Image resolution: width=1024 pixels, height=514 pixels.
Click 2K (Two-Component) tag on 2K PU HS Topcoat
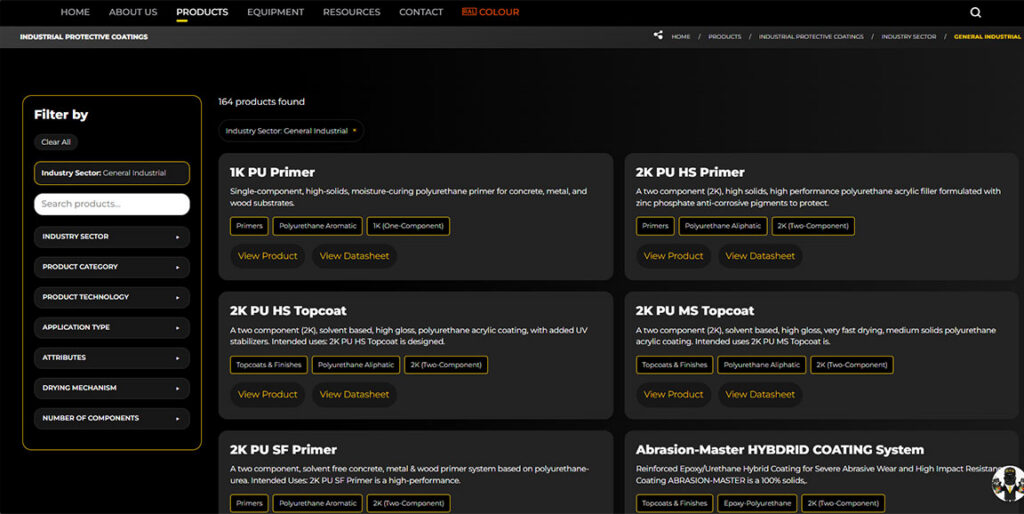coord(446,364)
